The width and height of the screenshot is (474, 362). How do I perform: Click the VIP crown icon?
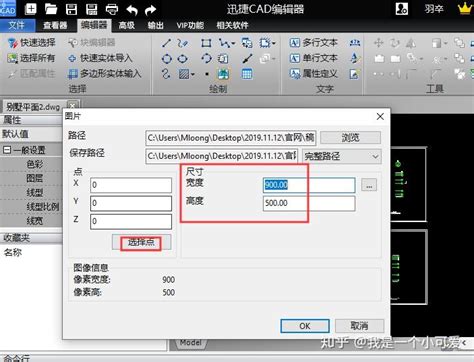click(x=466, y=9)
